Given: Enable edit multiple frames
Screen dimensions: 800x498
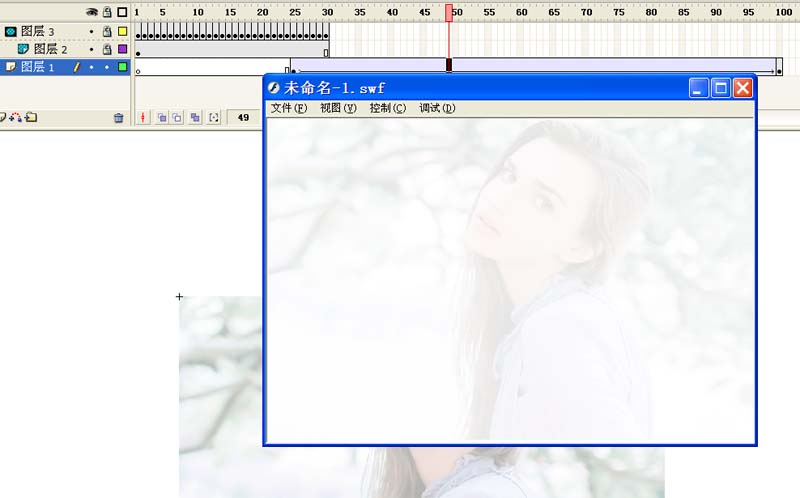Looking at the screenshot, I should click(x=195, y=117).
